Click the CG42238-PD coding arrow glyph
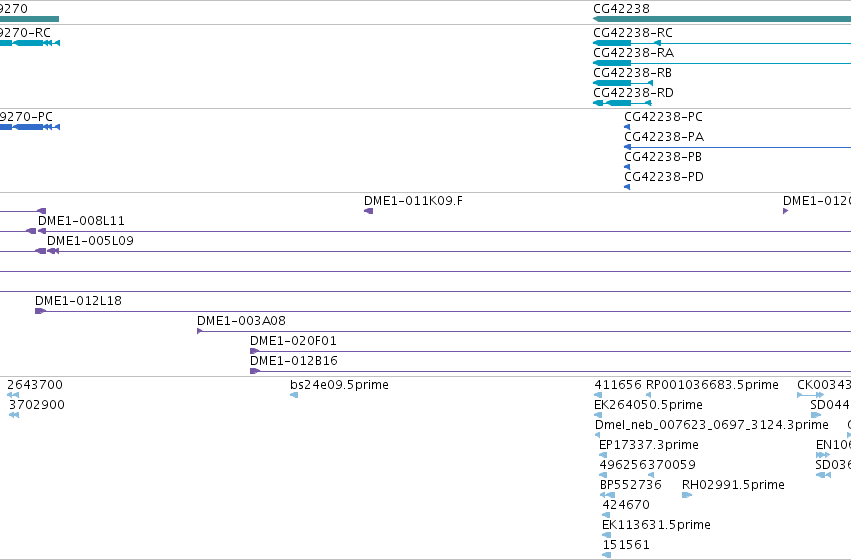 627,187
